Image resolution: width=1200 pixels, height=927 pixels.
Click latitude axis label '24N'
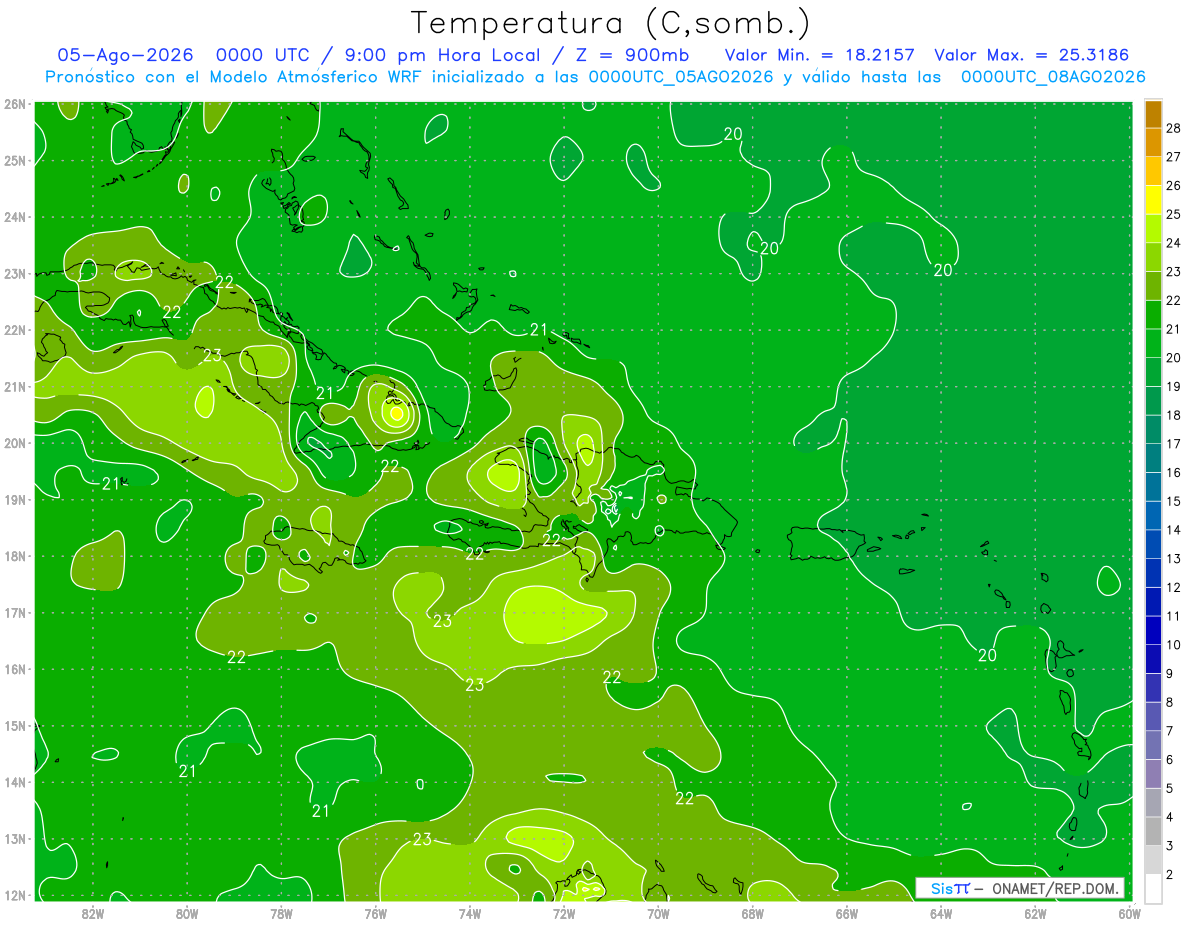pos(15,217)
